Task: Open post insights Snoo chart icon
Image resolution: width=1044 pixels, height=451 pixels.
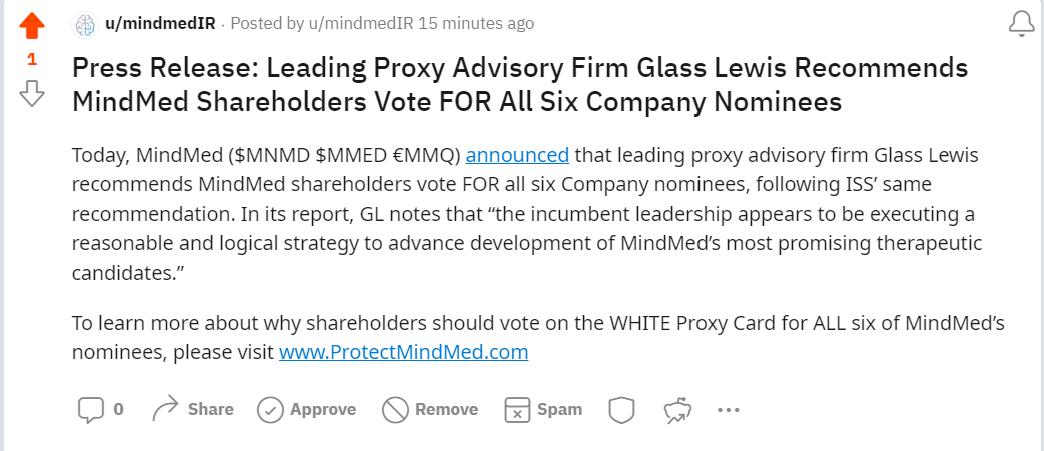Action: 678,409
